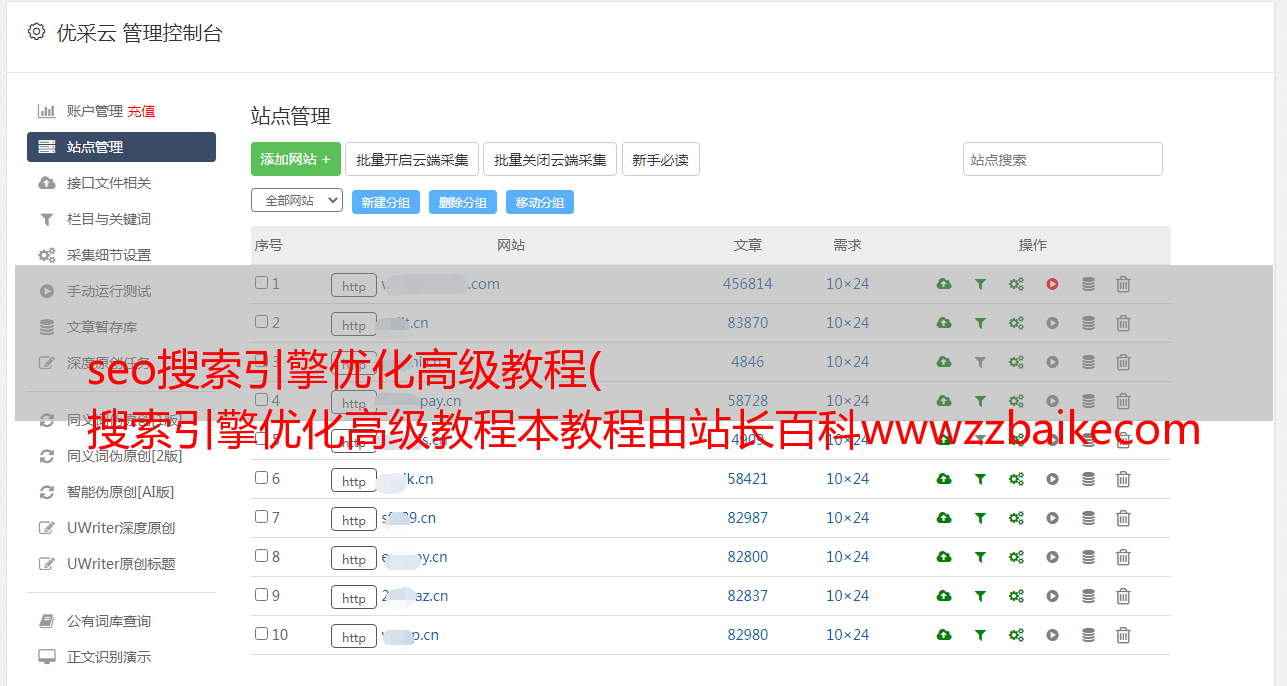Click the play icon in row 6
Image resolution: width=1287 pixels, height=686 pixels.
(1052, 479)
